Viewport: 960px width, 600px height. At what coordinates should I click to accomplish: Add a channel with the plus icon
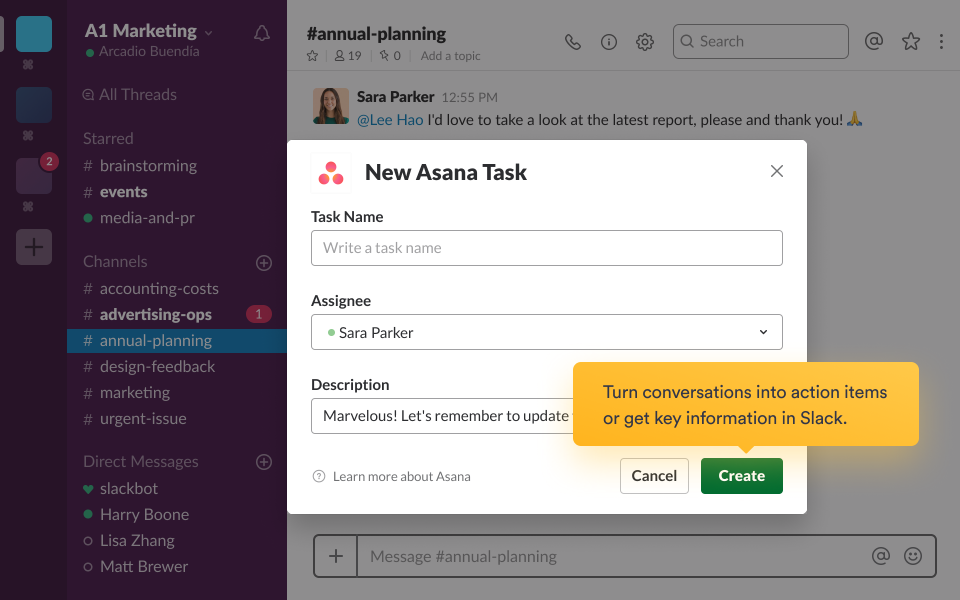263,262
